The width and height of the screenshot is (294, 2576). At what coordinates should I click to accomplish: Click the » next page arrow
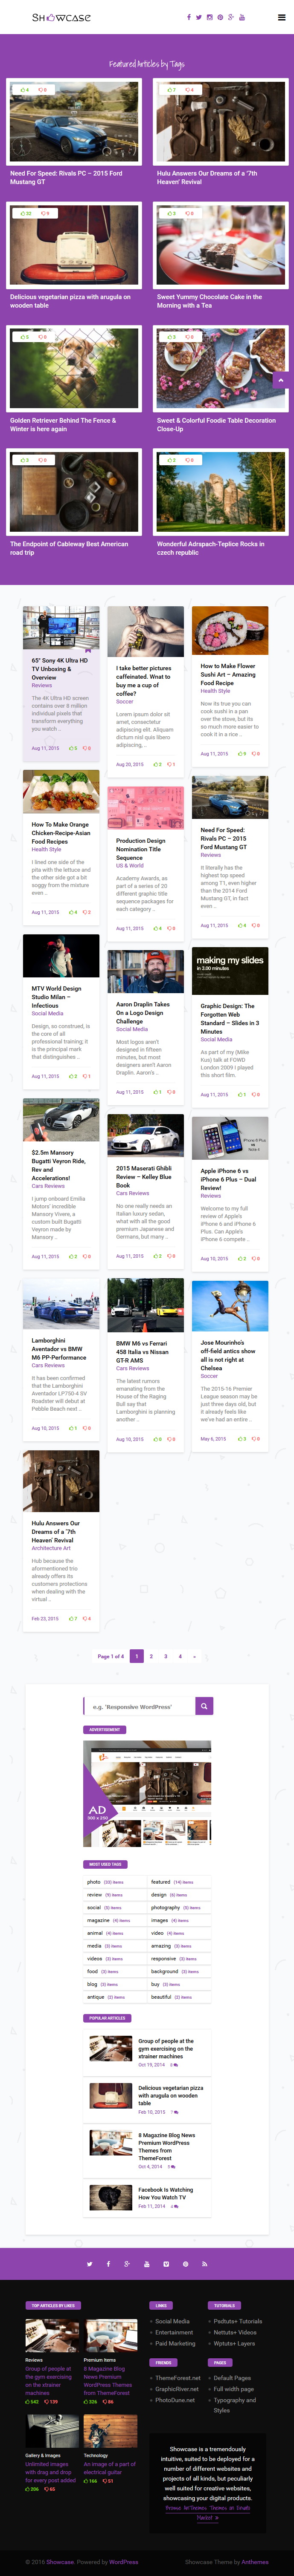click(x=194, y=1656)
